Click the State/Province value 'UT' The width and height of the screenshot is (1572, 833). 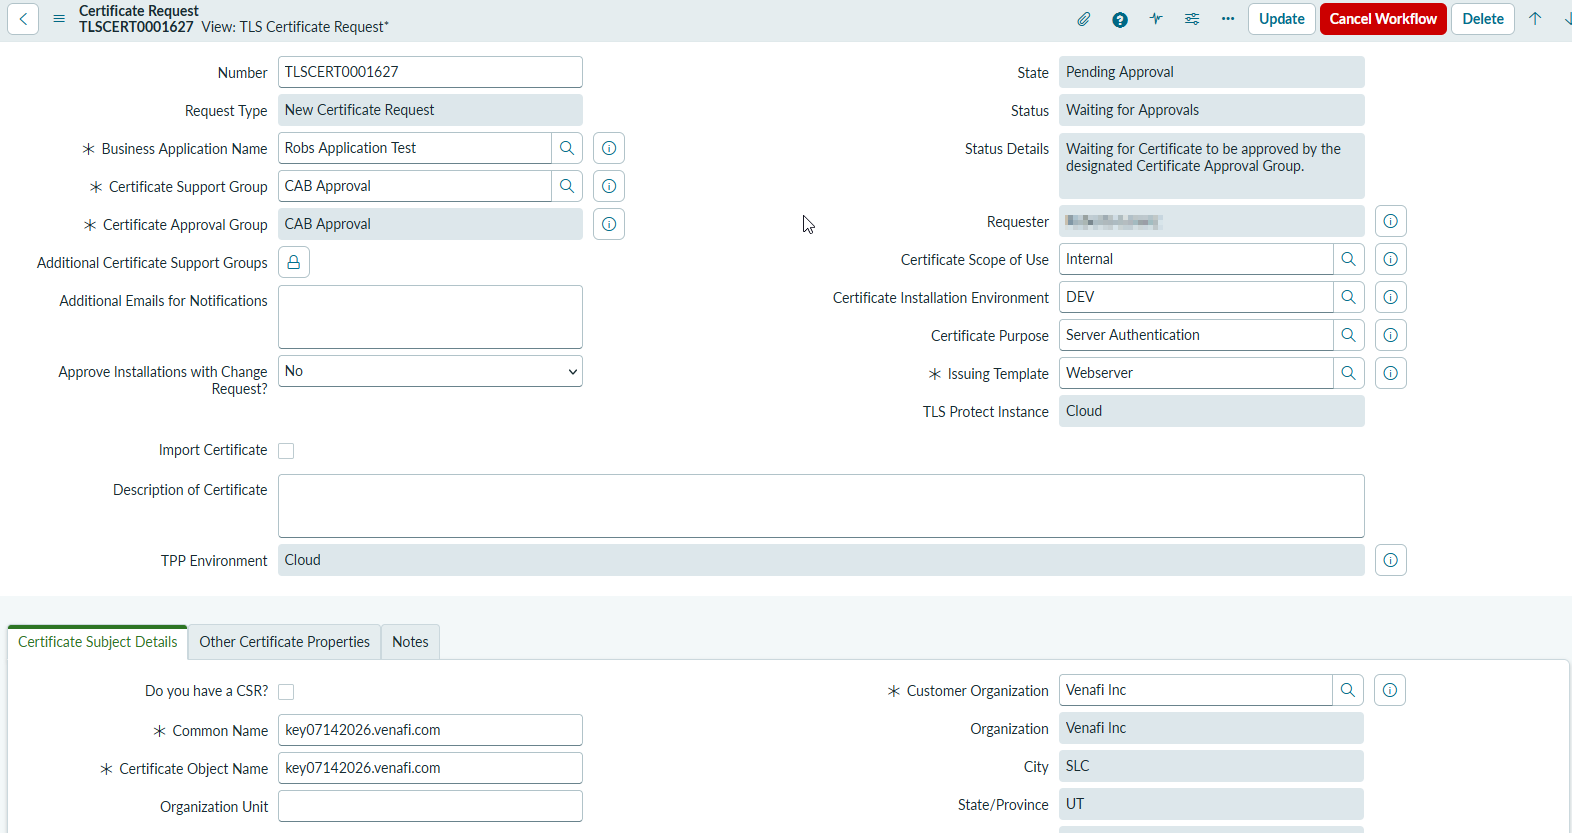[1211, 804]
